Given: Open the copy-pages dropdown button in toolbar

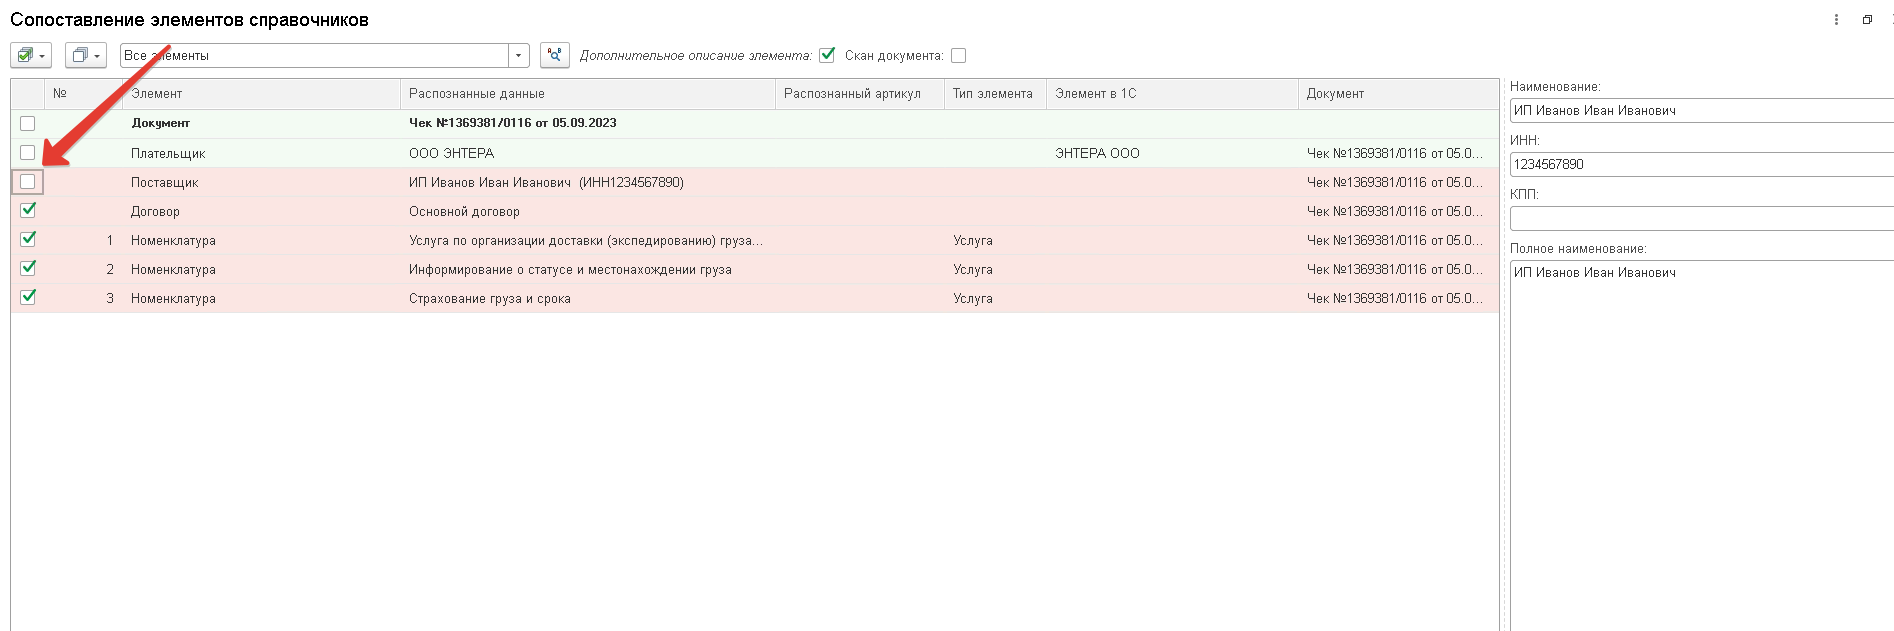Looking at the screenshot, I should click(x=86, y=56).
